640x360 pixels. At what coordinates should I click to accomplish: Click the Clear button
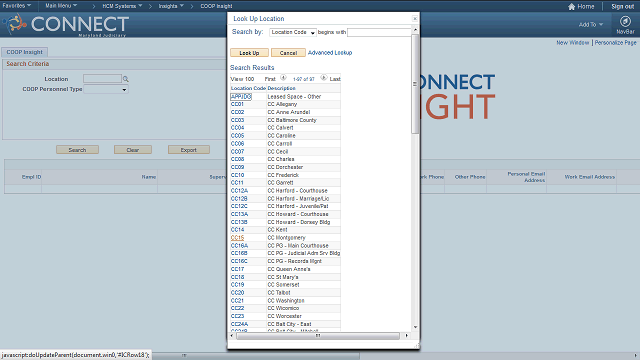(x=133, y=150)
